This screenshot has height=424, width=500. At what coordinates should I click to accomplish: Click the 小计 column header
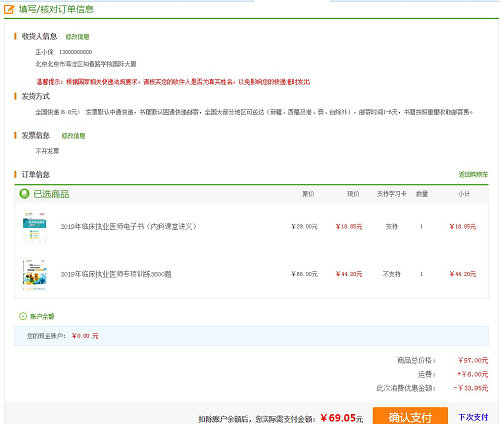(464, 194)
